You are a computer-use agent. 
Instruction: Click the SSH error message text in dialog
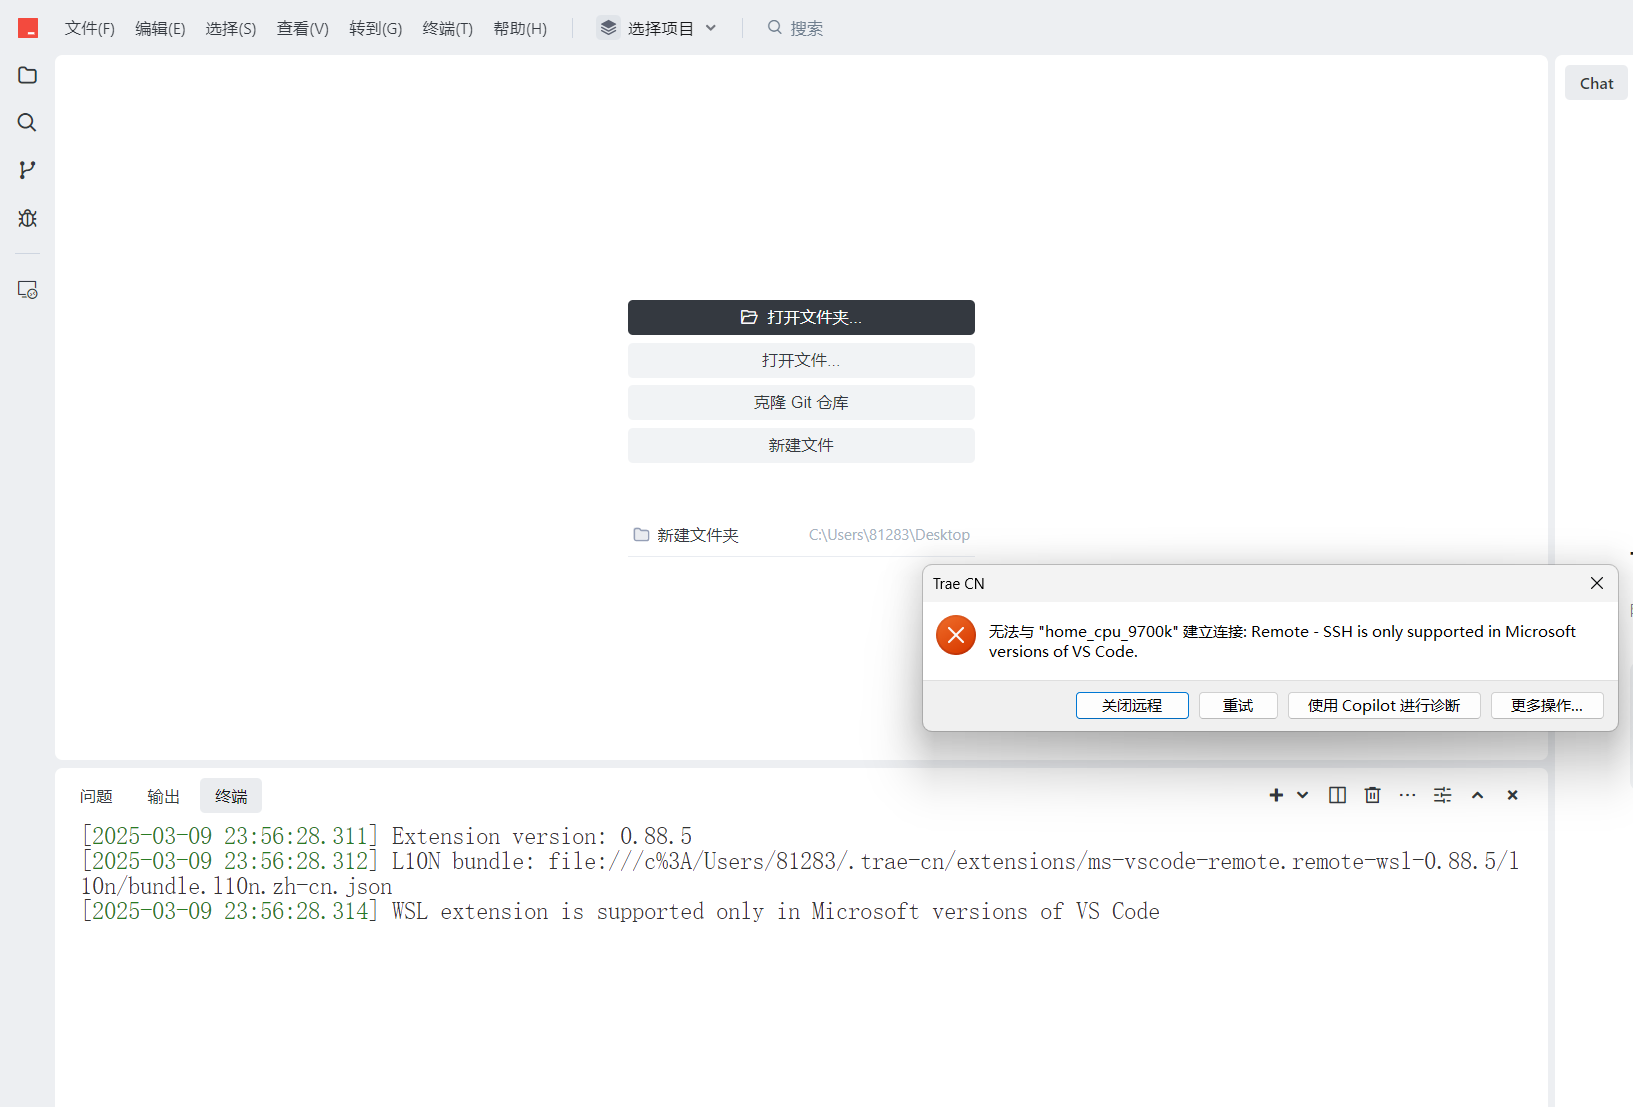[1282, 641]
